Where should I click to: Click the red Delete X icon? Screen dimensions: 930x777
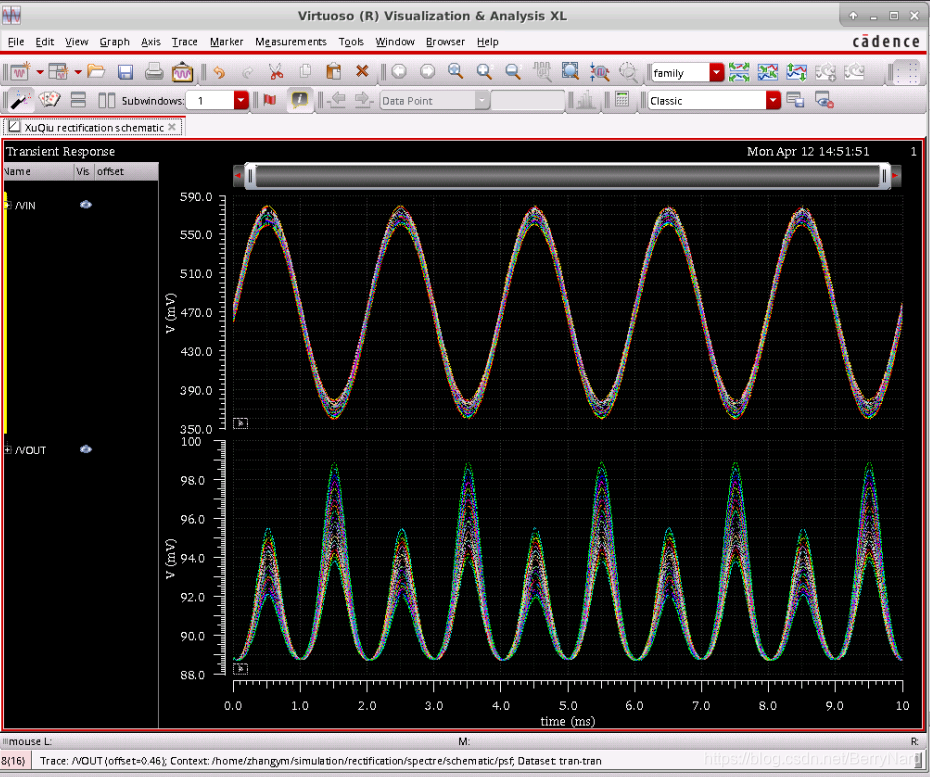(362, 72)
